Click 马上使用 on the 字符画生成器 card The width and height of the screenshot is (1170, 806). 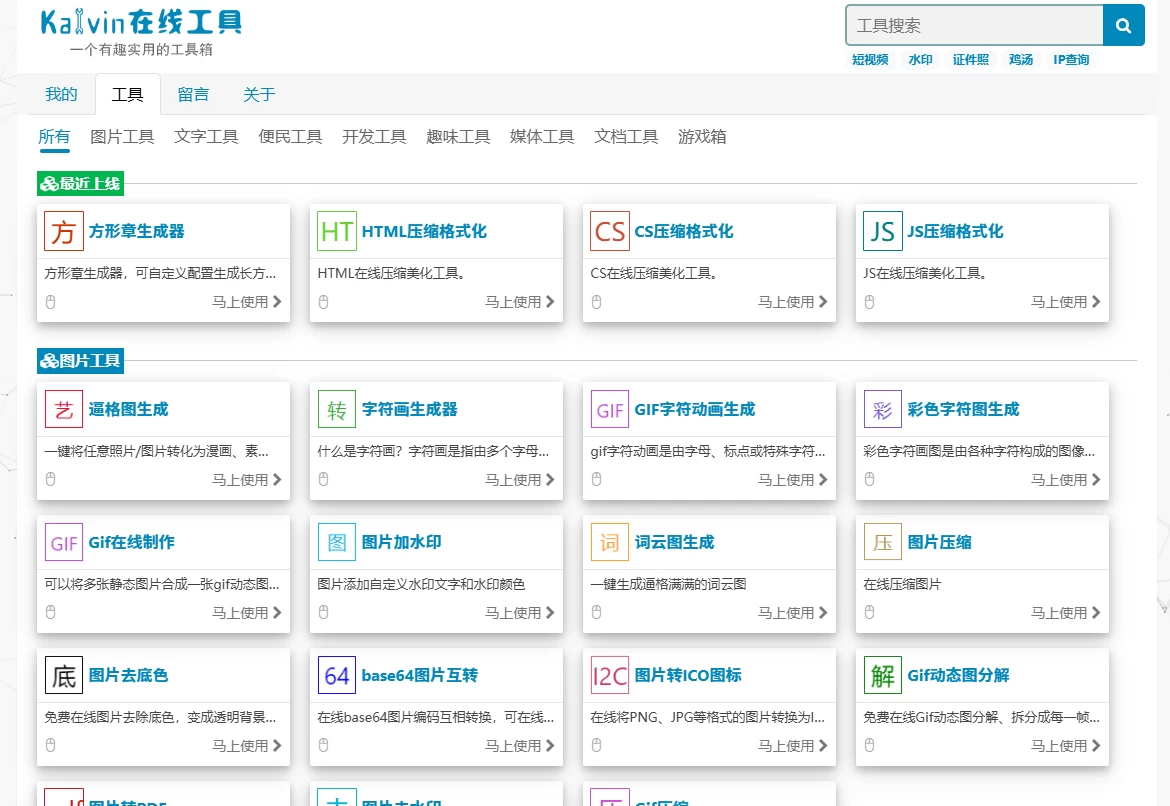tap(519, 480)
